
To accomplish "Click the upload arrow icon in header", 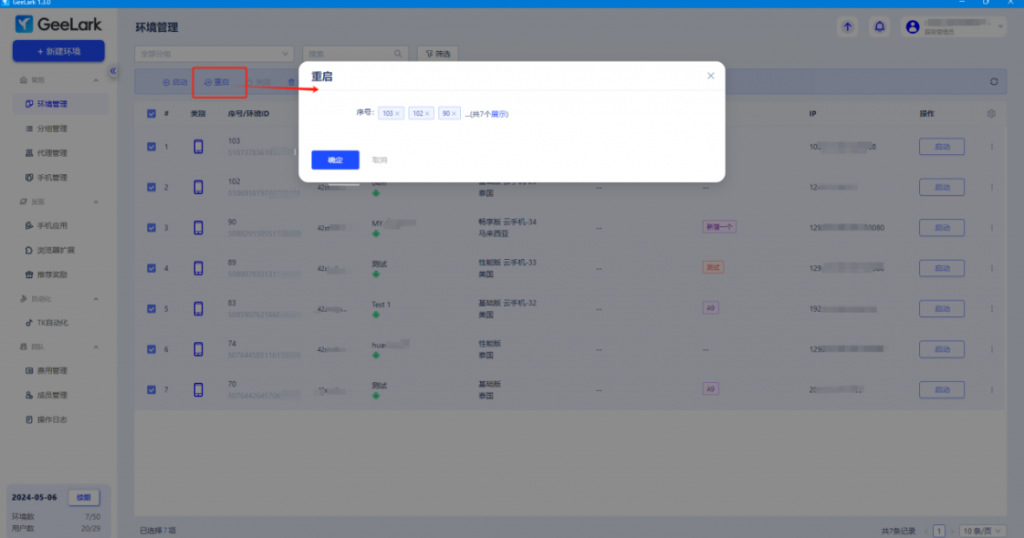I will coord(848,27).
